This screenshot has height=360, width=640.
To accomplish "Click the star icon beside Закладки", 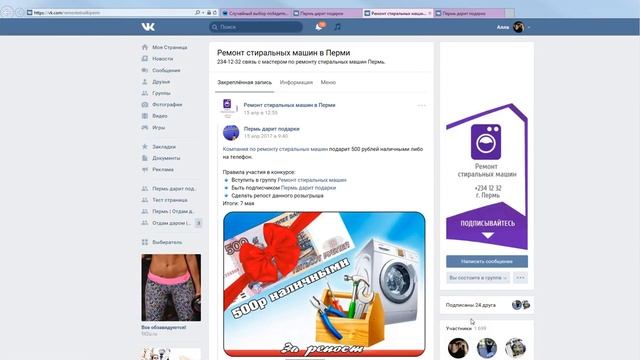I will point(144,147).
